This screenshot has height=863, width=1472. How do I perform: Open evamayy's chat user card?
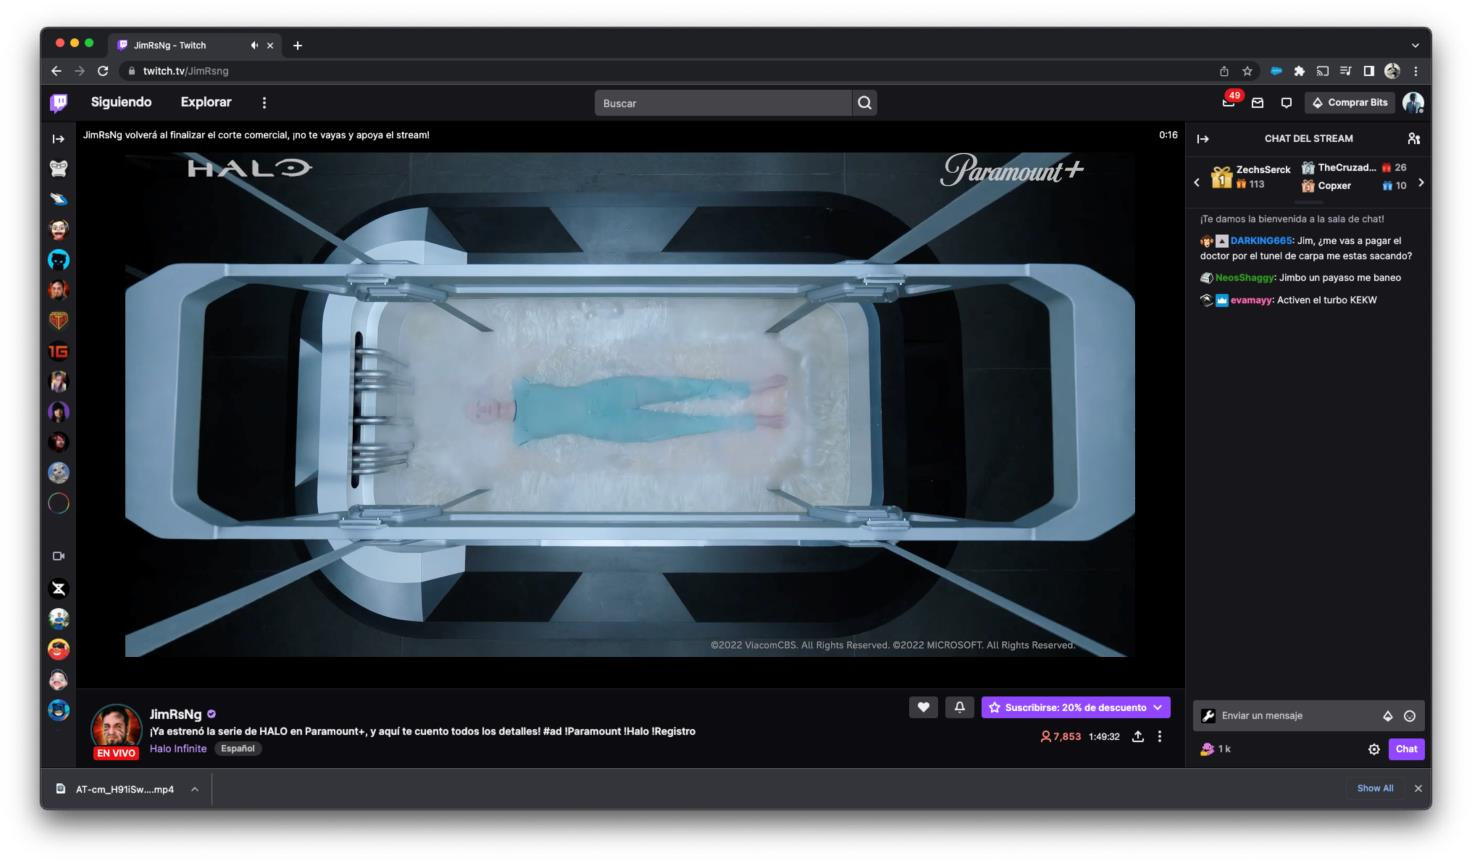[x=1251, y=300]
